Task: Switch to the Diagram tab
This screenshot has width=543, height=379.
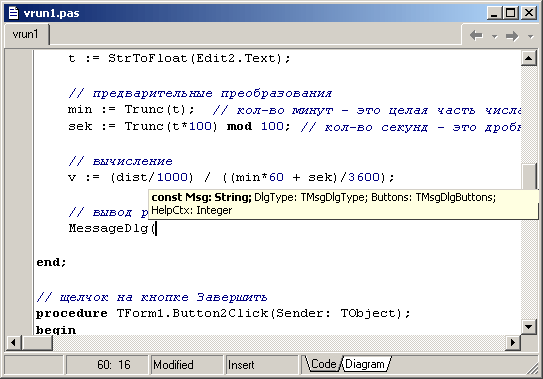Action: coord(366,364)
